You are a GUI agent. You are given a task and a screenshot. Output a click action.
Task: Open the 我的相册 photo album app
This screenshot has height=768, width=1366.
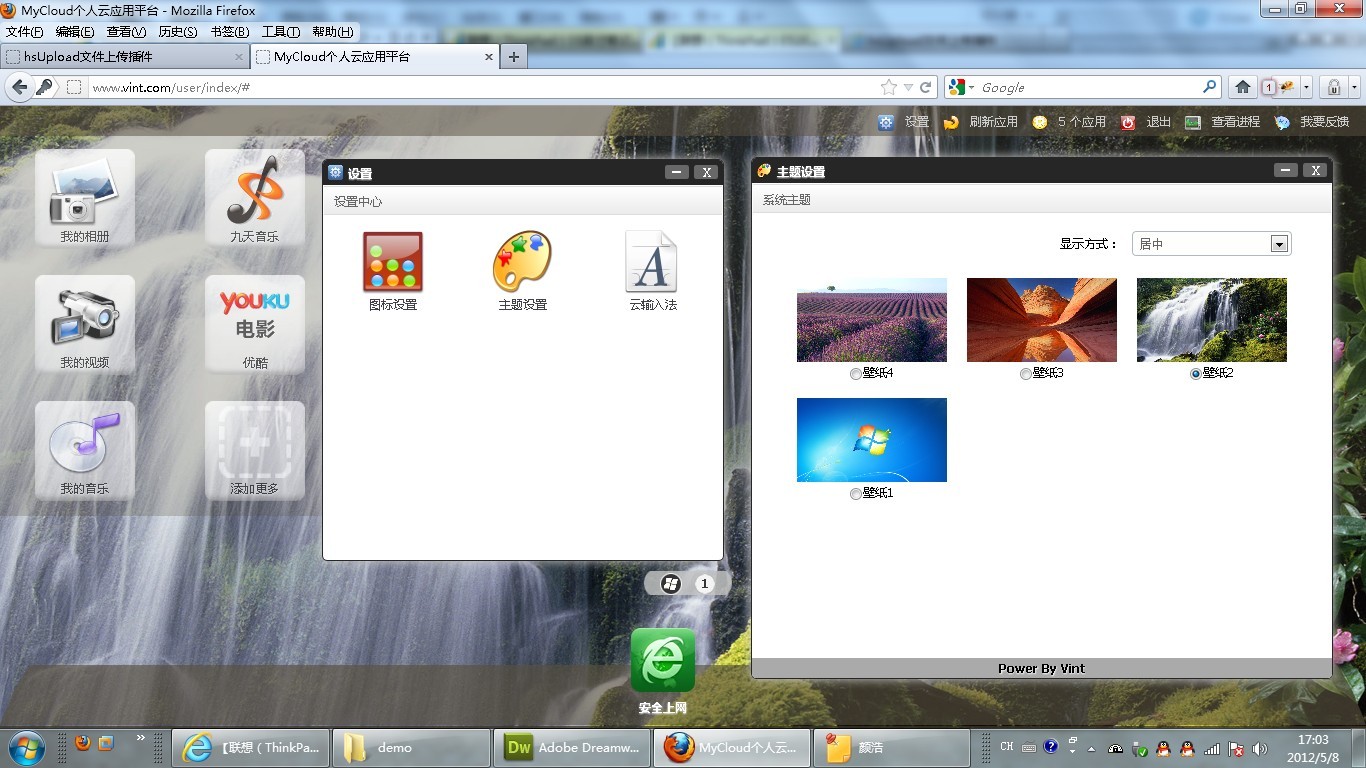[x=85, y=197]
